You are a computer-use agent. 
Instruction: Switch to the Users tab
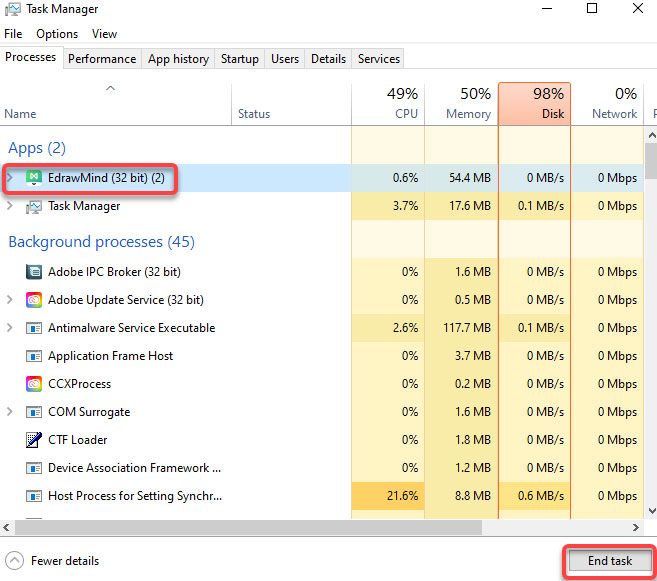[285, 59]
